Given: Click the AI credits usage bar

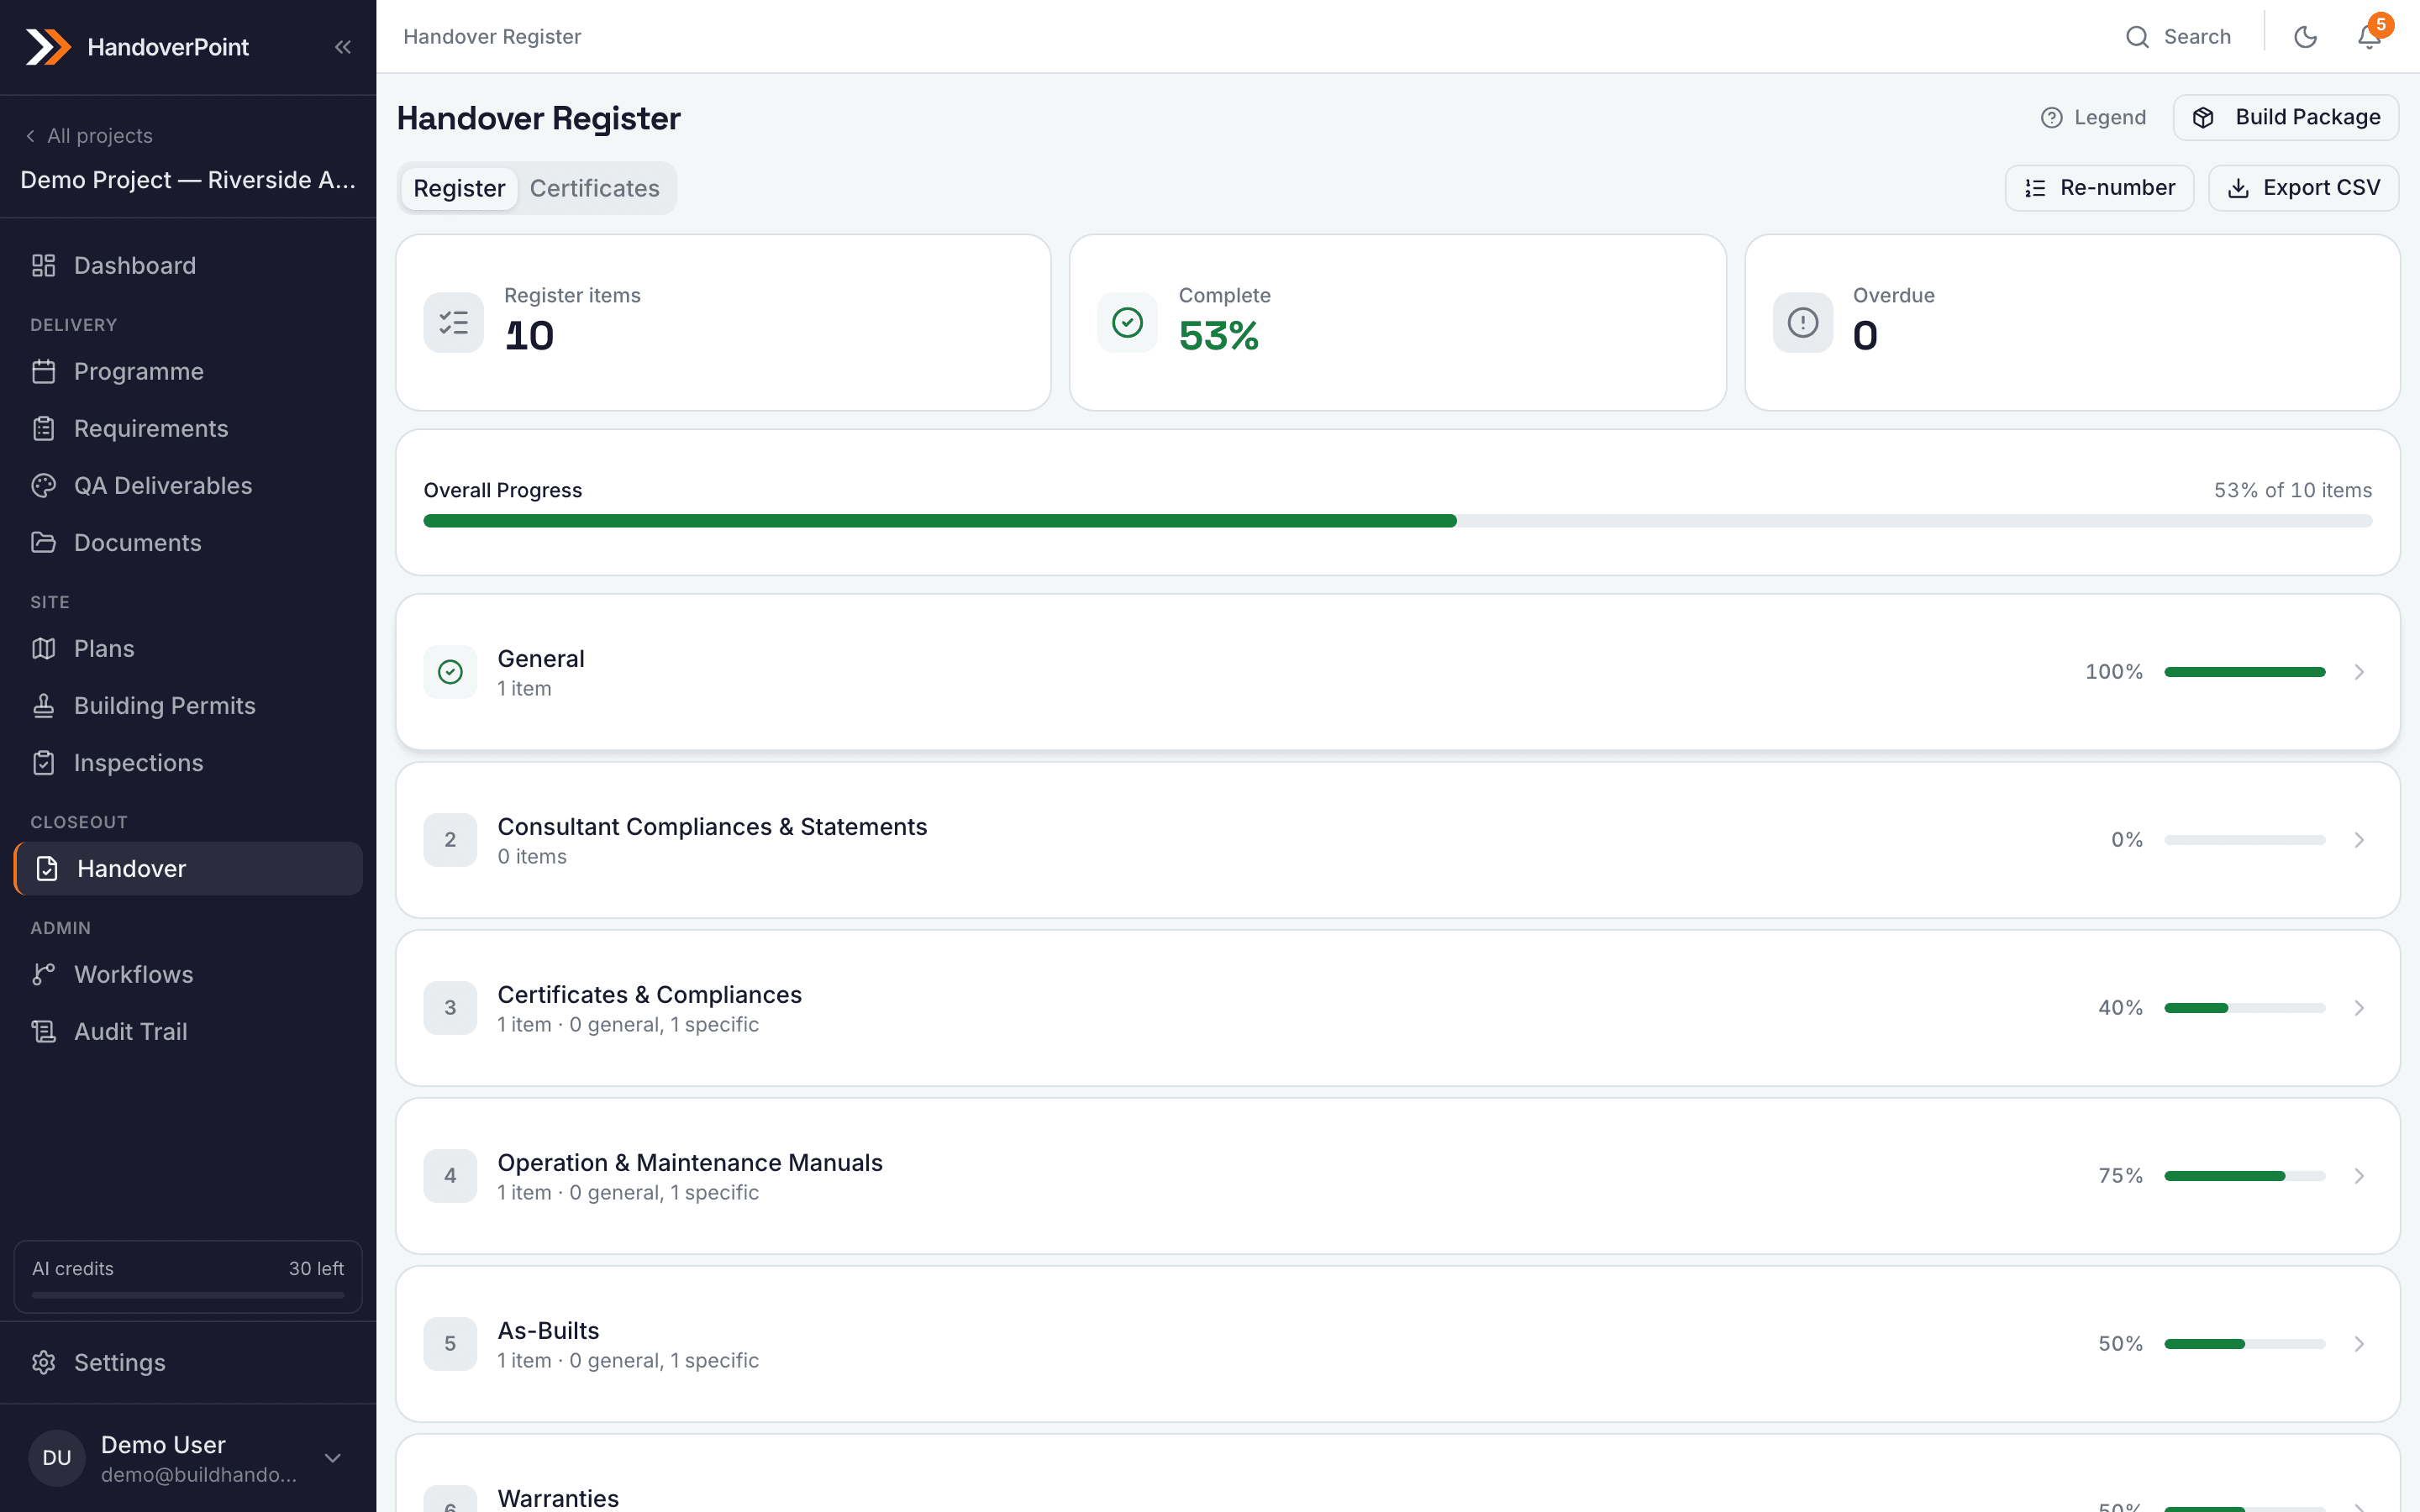Looking at the screenshot, I should (188, 1295).
